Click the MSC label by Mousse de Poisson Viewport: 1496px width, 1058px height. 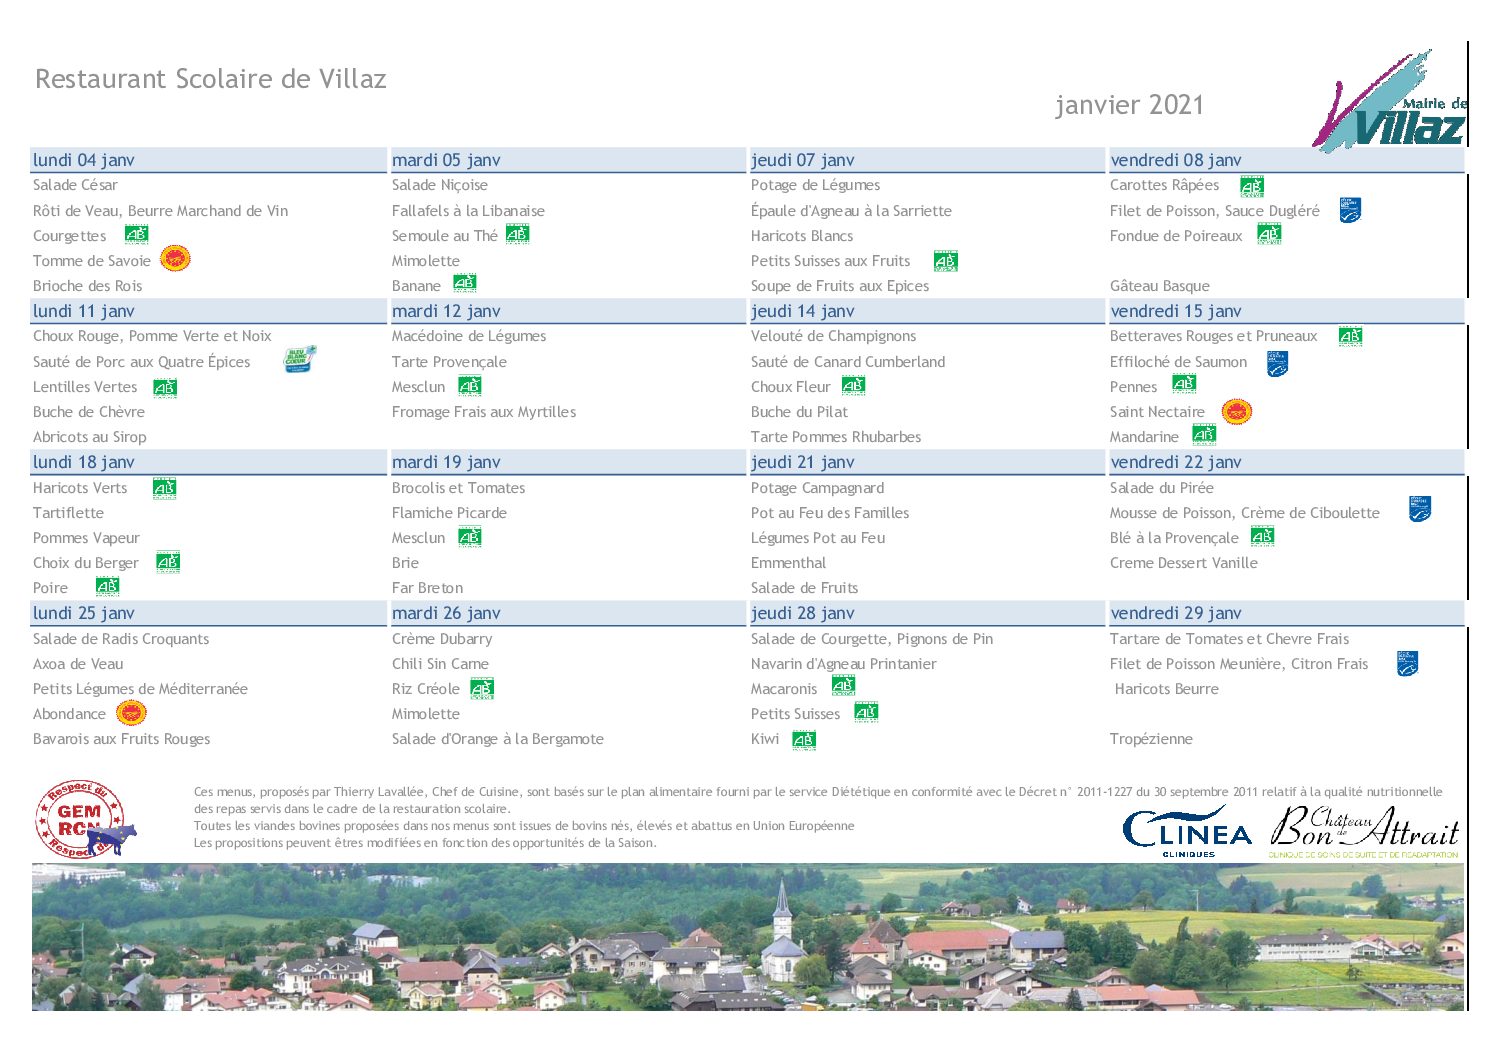pyautogui.click(x=1420, y=509)
